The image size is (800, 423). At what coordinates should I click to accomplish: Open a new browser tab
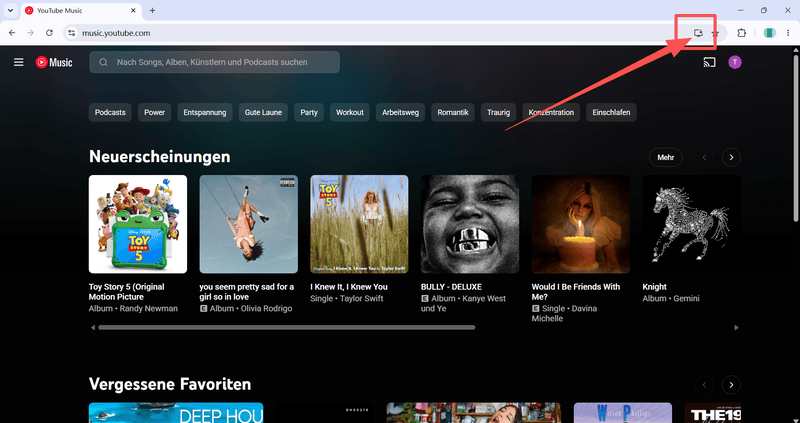tap(152, 10)
